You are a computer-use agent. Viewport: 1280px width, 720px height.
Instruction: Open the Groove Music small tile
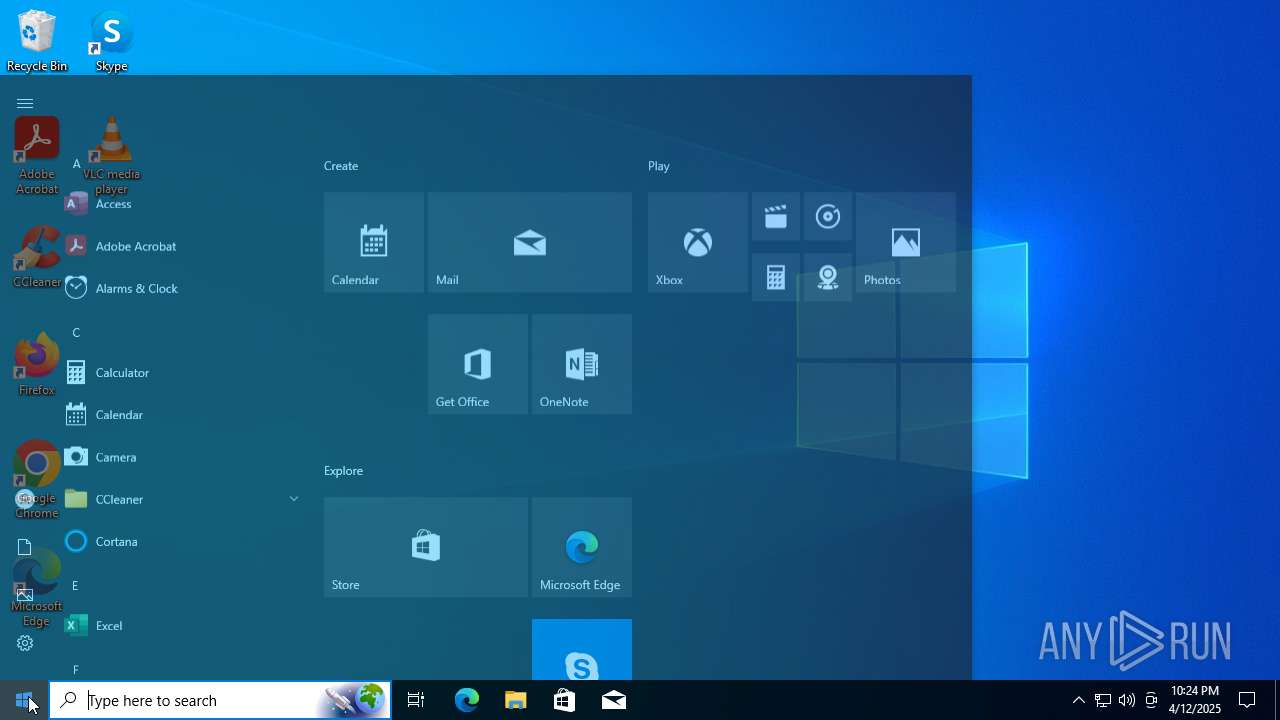(x=828, y=216)
